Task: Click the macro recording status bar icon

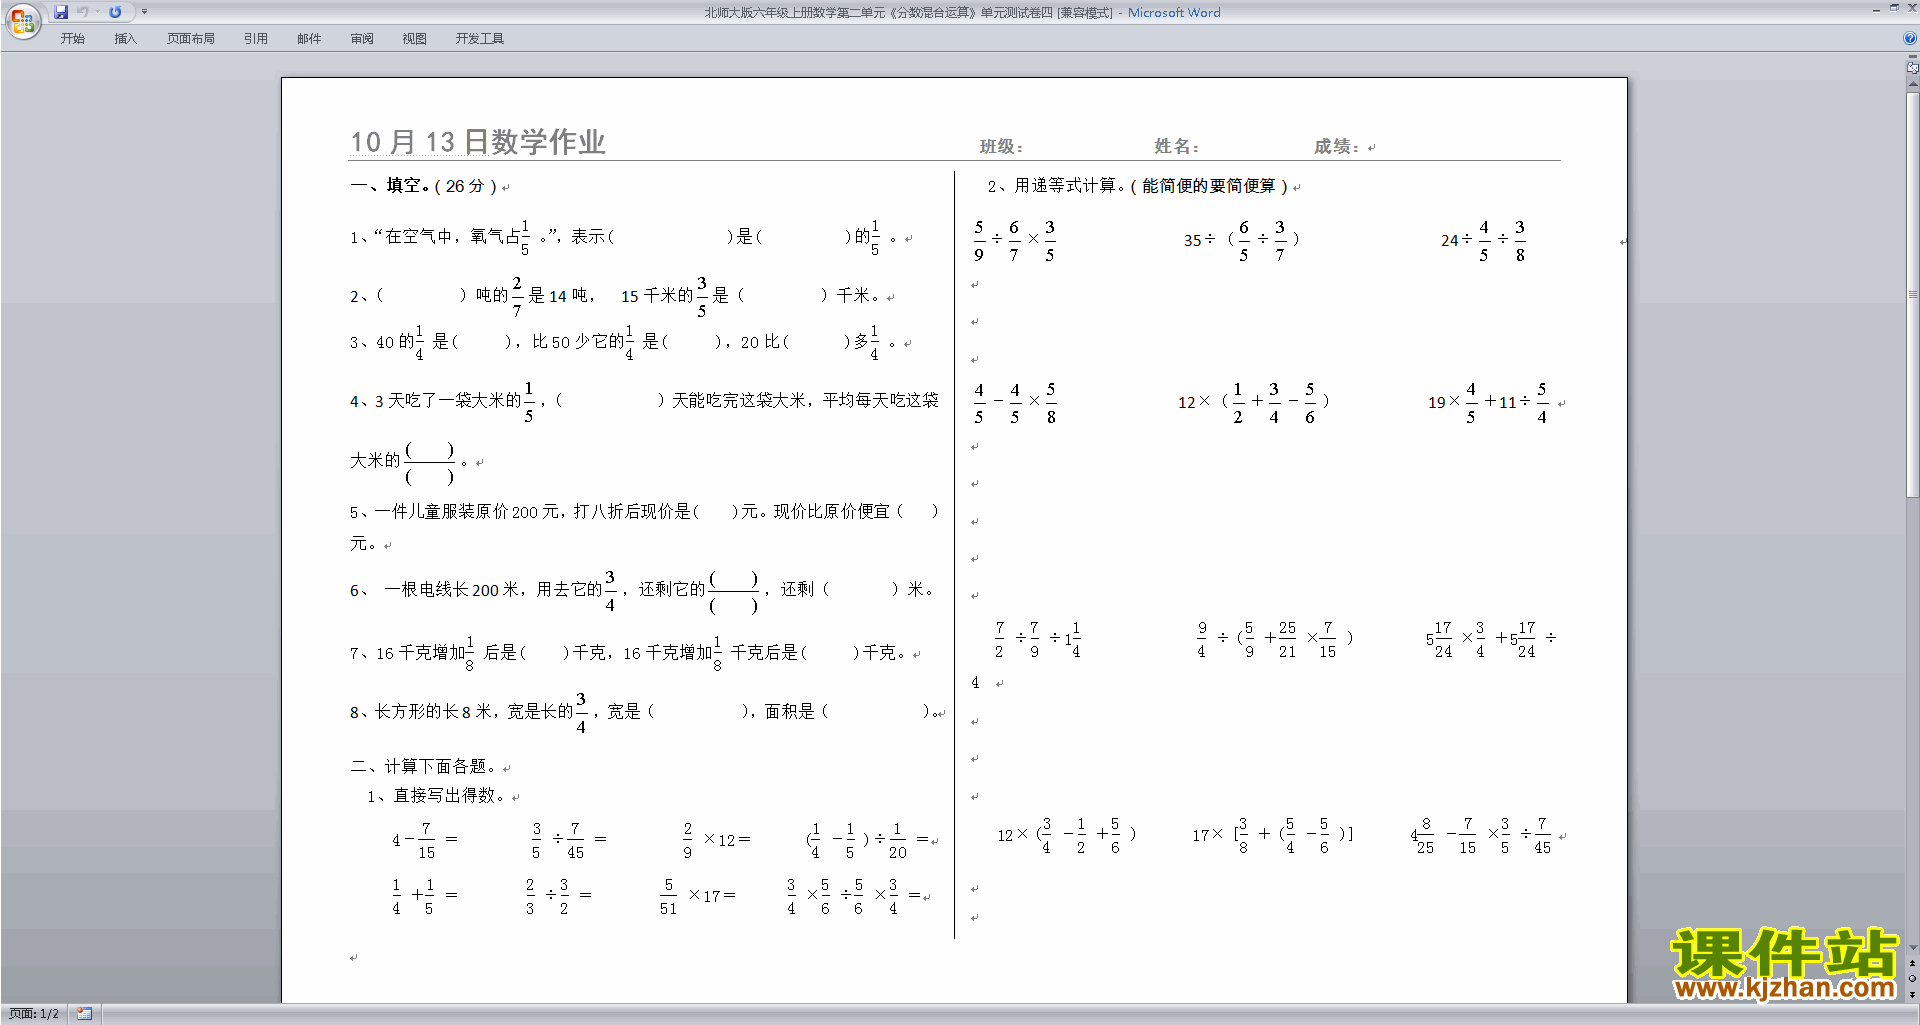Action: click(x=84, y=1014)
